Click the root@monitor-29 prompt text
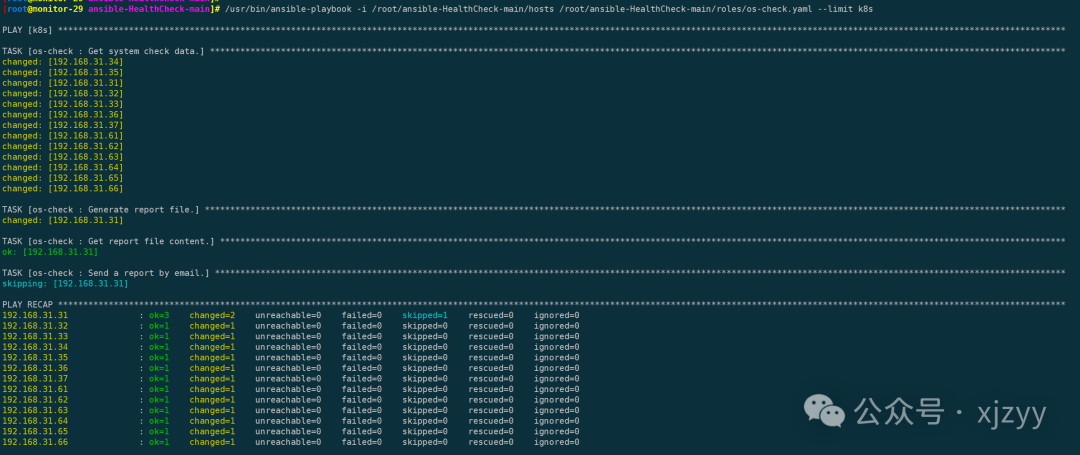The height and width of the screenshot is (455, 1080). point(45,9)
